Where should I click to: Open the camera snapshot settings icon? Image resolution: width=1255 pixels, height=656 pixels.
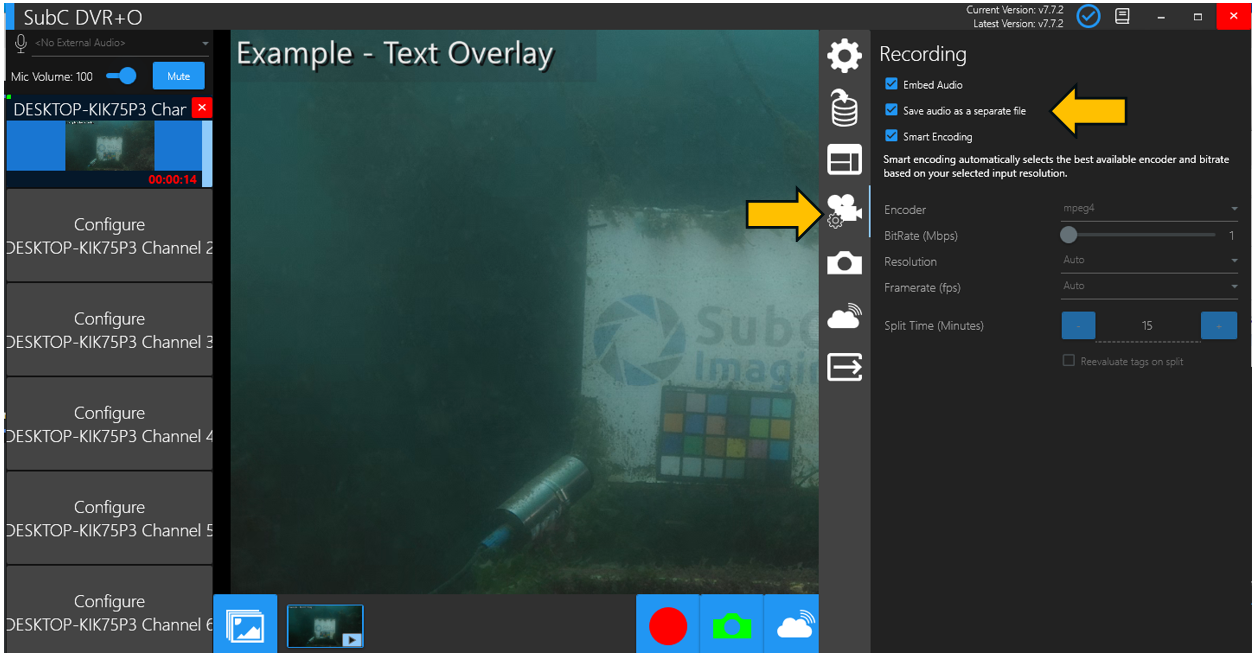[845, 264]
